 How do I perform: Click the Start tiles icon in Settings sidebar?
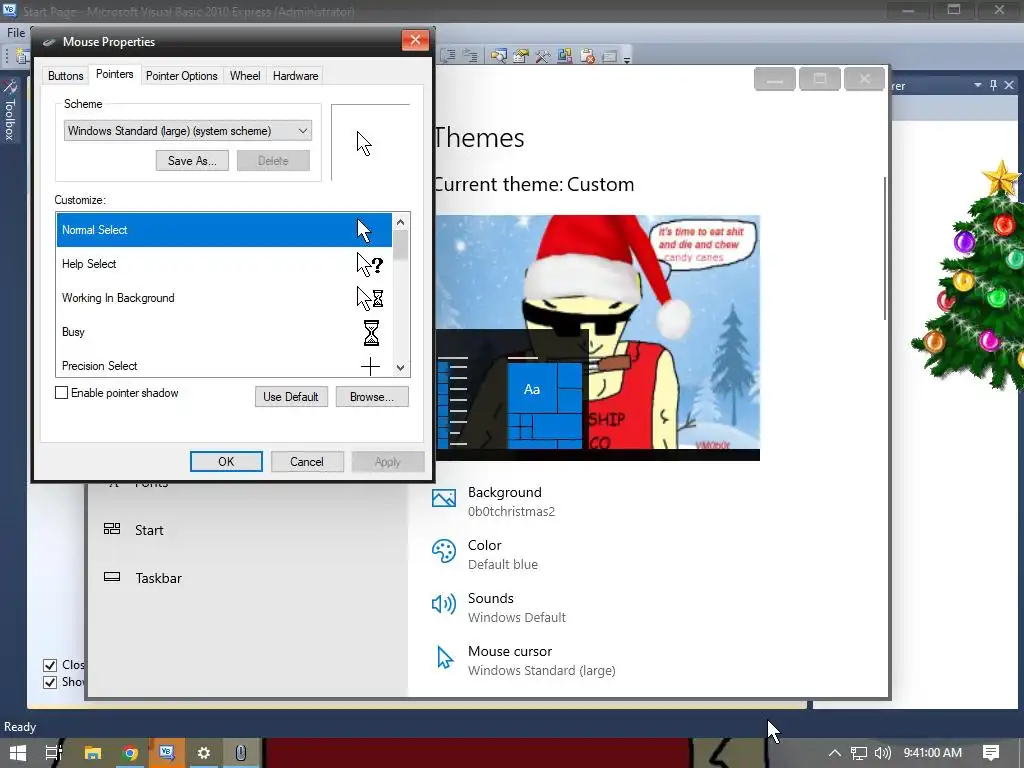[x=112, y=529]
